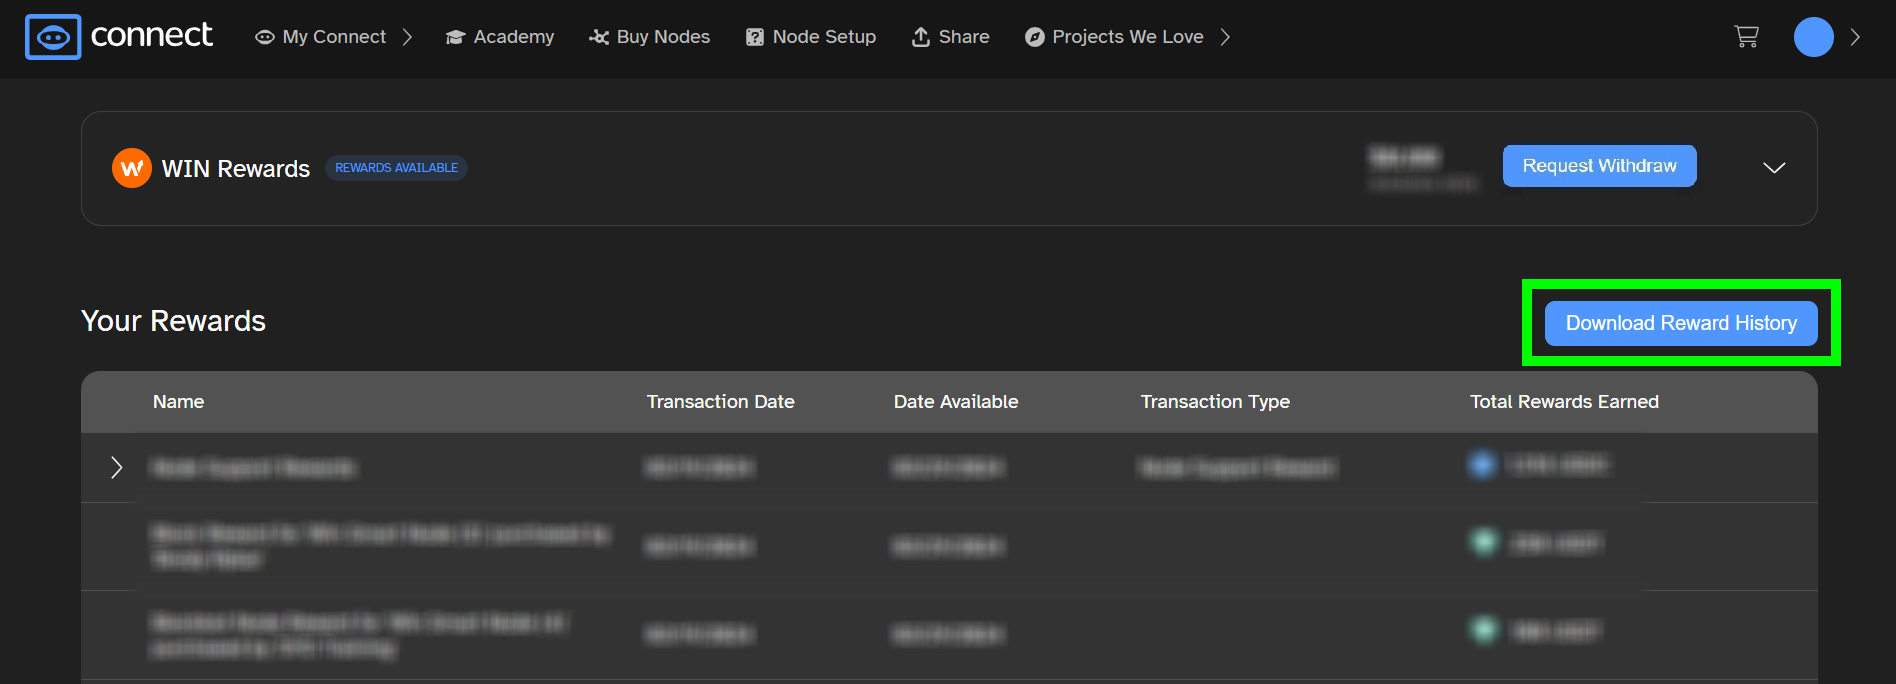Click the Date Available column header
The width and height of the screenshot is (1896, 684).
tap(956, 402)
